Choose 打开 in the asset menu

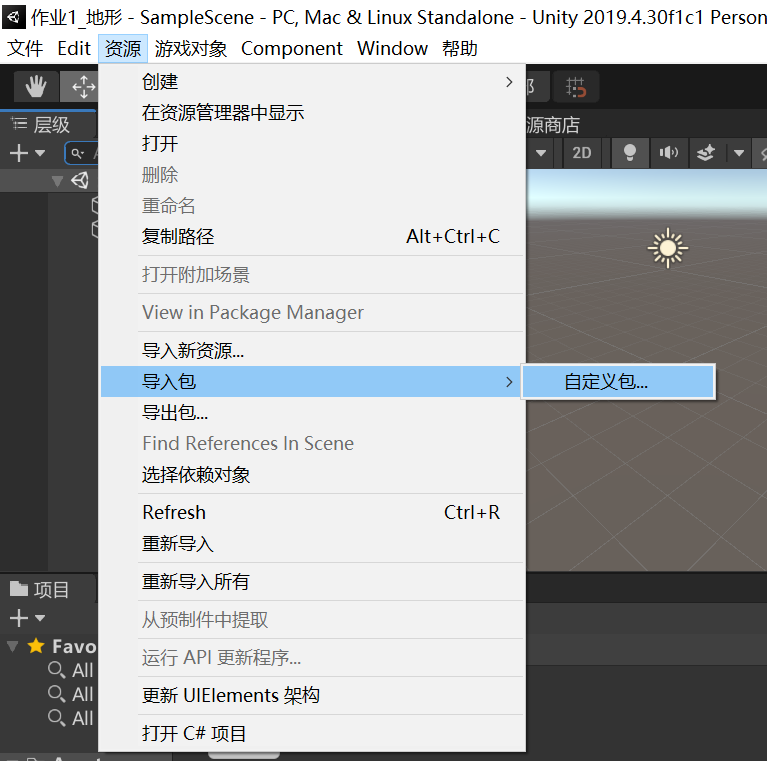pos(312,144)
